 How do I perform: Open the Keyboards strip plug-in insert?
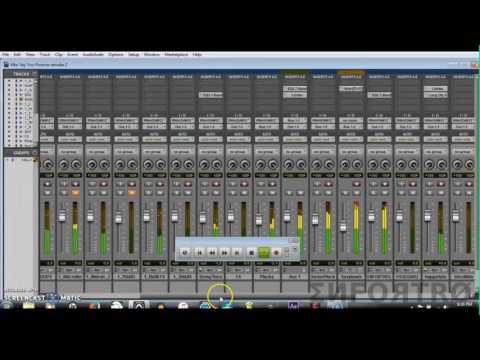[x=351, y=89]
